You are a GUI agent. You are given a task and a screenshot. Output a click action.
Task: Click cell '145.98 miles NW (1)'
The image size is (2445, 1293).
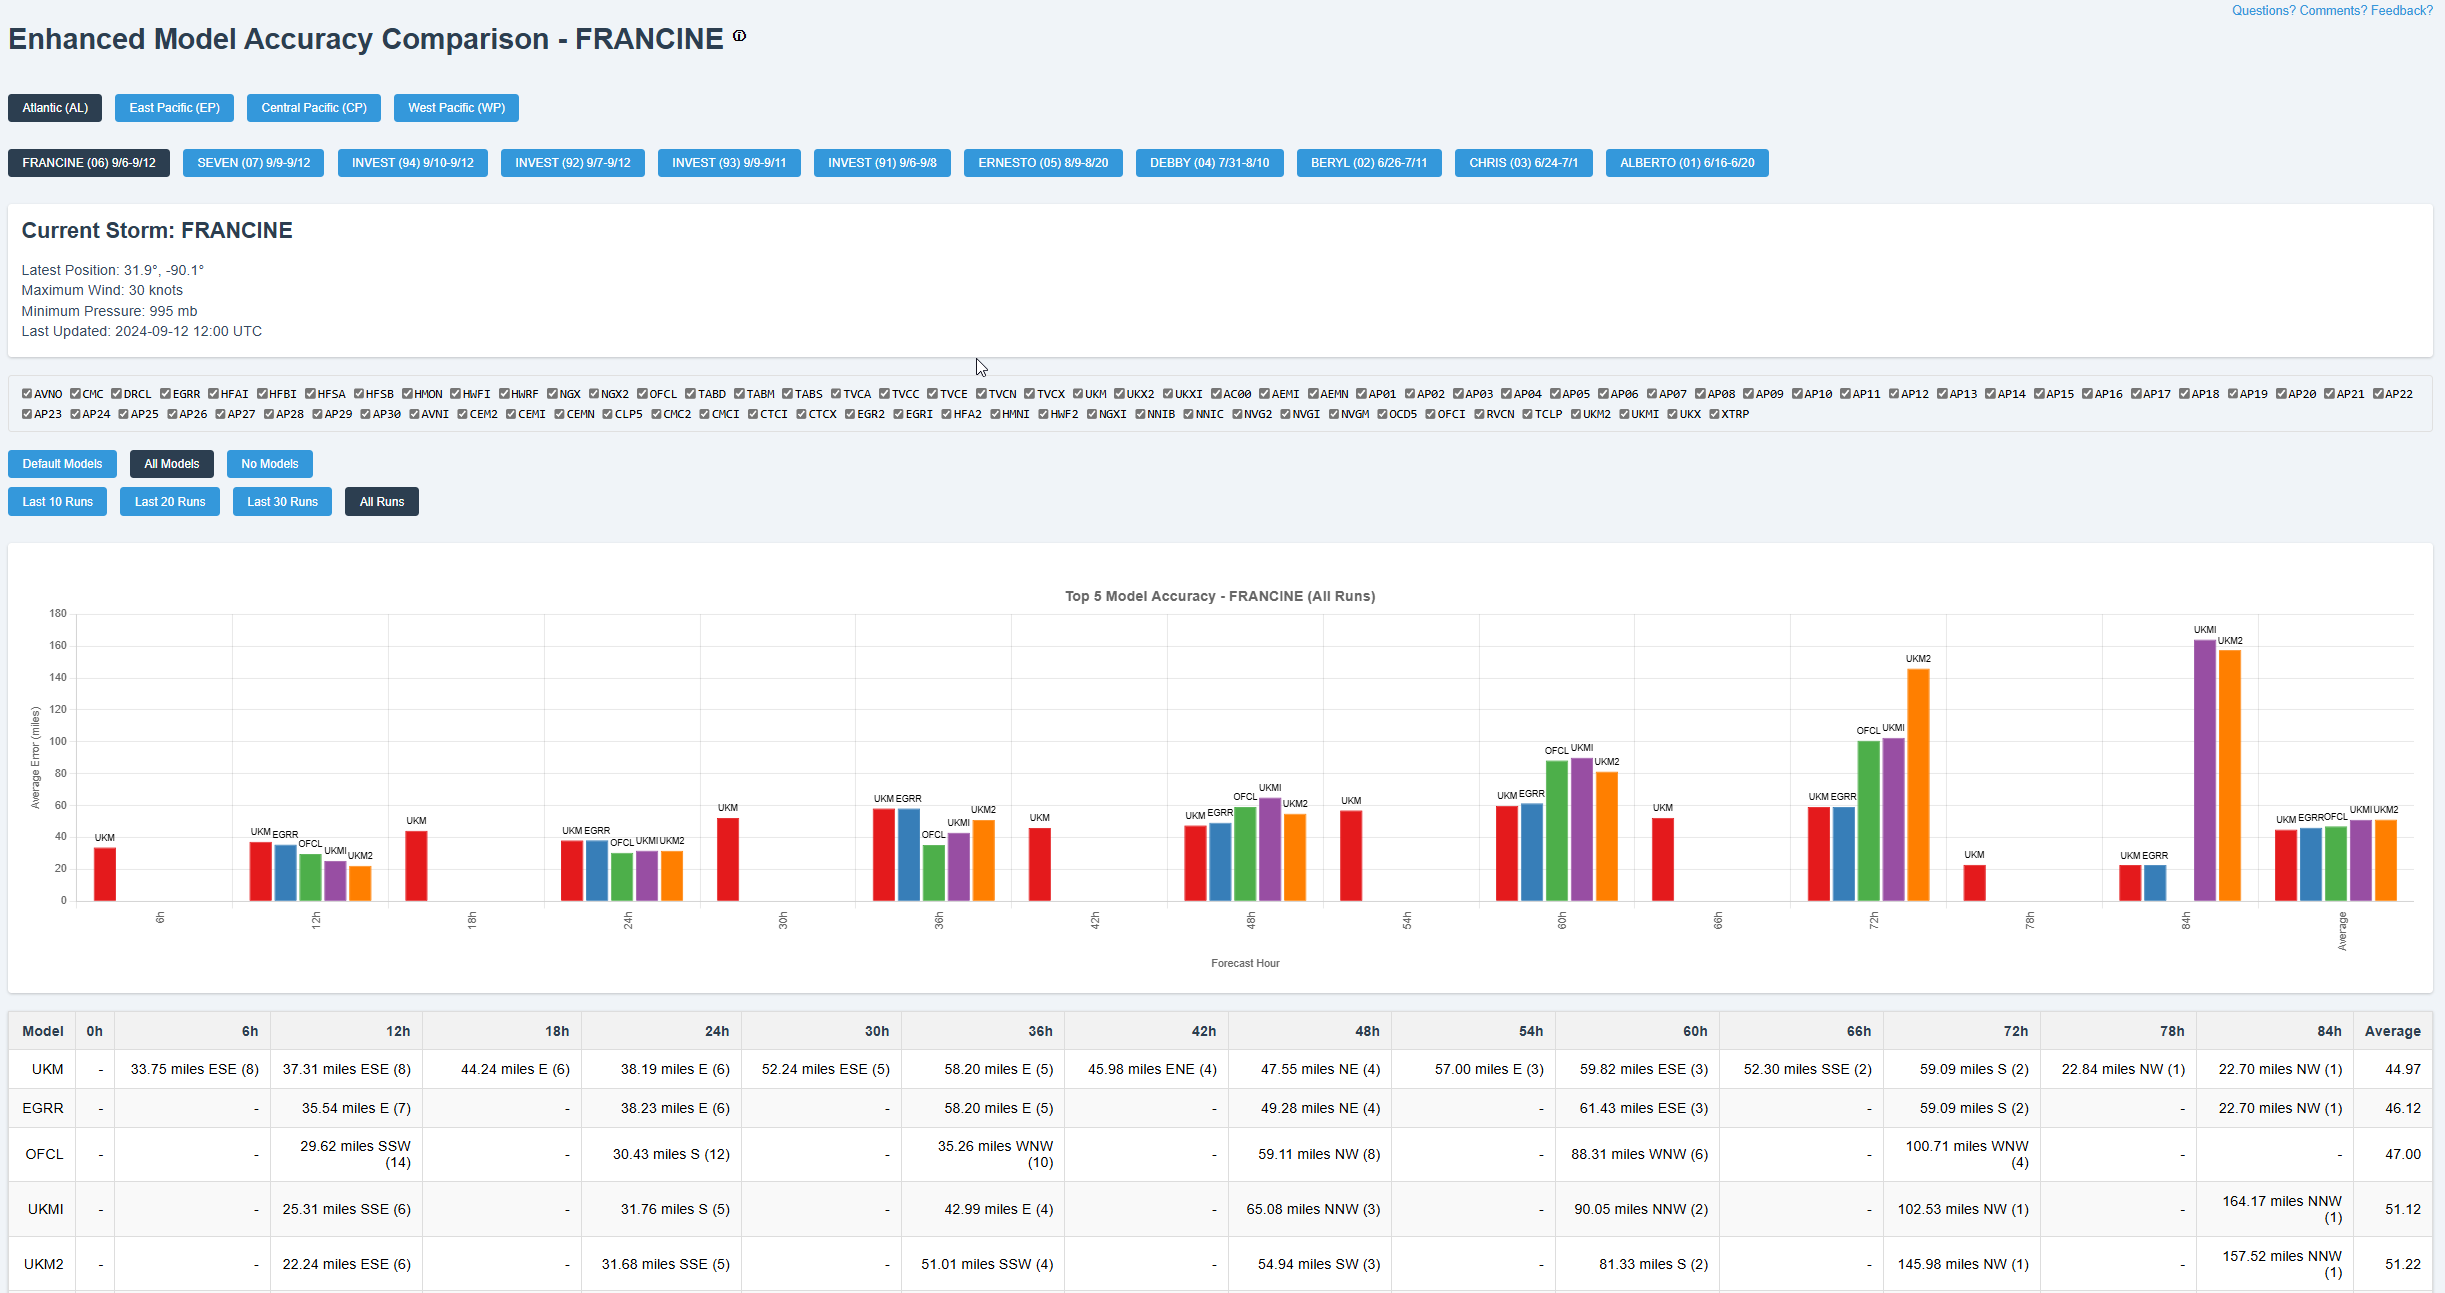1963,1264
